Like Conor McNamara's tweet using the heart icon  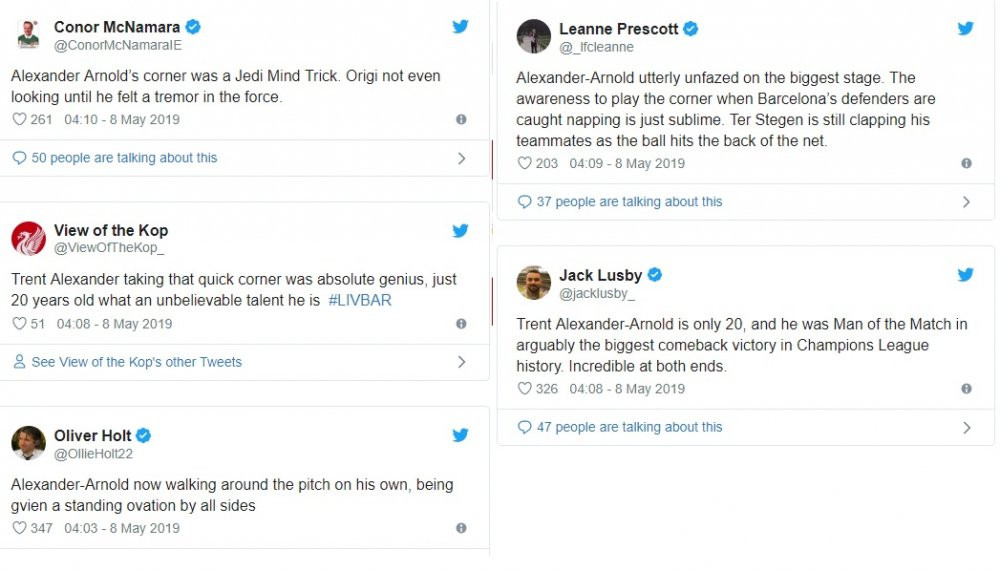(19, 120)
